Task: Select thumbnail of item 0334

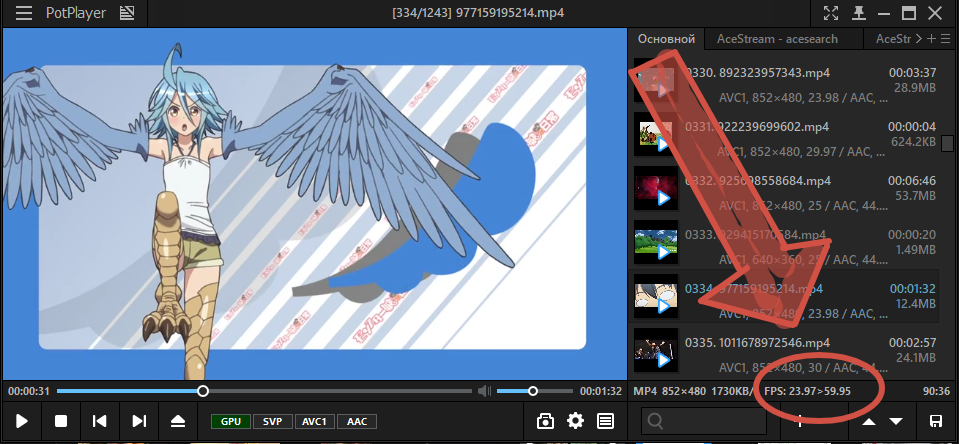Action: point(656,296)
